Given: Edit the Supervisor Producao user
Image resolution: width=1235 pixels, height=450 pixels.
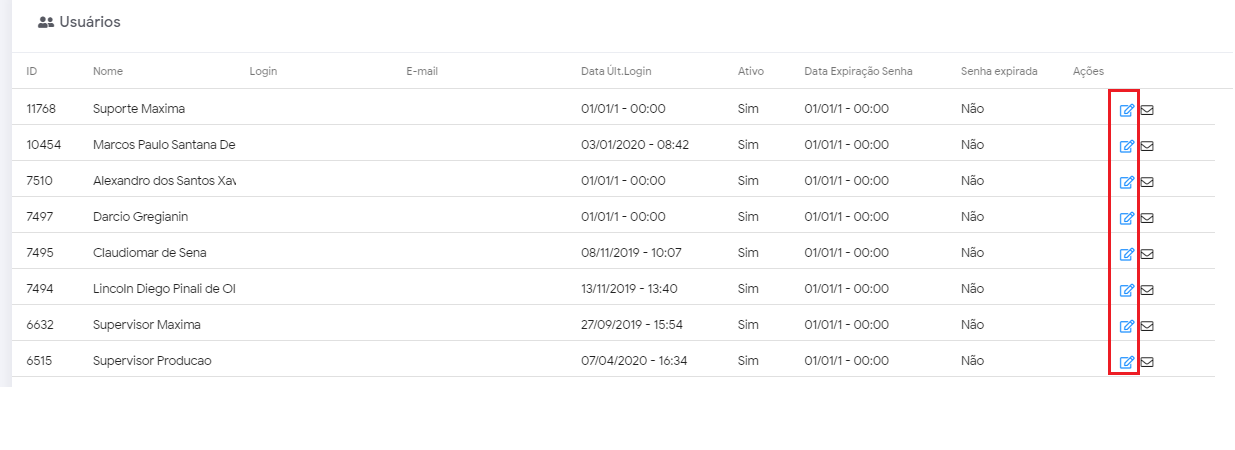Looking at the screenshot, I should pos(1126,362).
